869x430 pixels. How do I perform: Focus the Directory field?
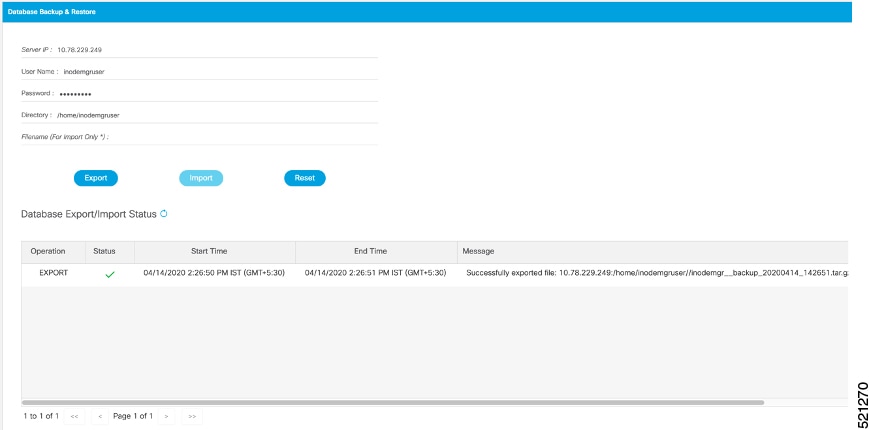(200, 115)
